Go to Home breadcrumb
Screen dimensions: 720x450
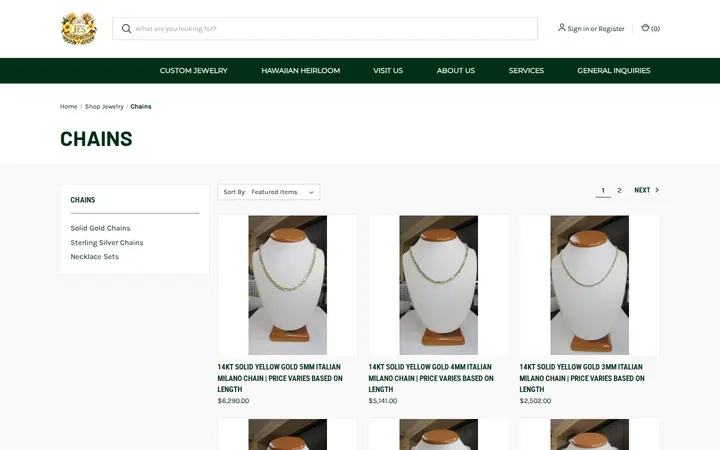(x=68, y=107)
